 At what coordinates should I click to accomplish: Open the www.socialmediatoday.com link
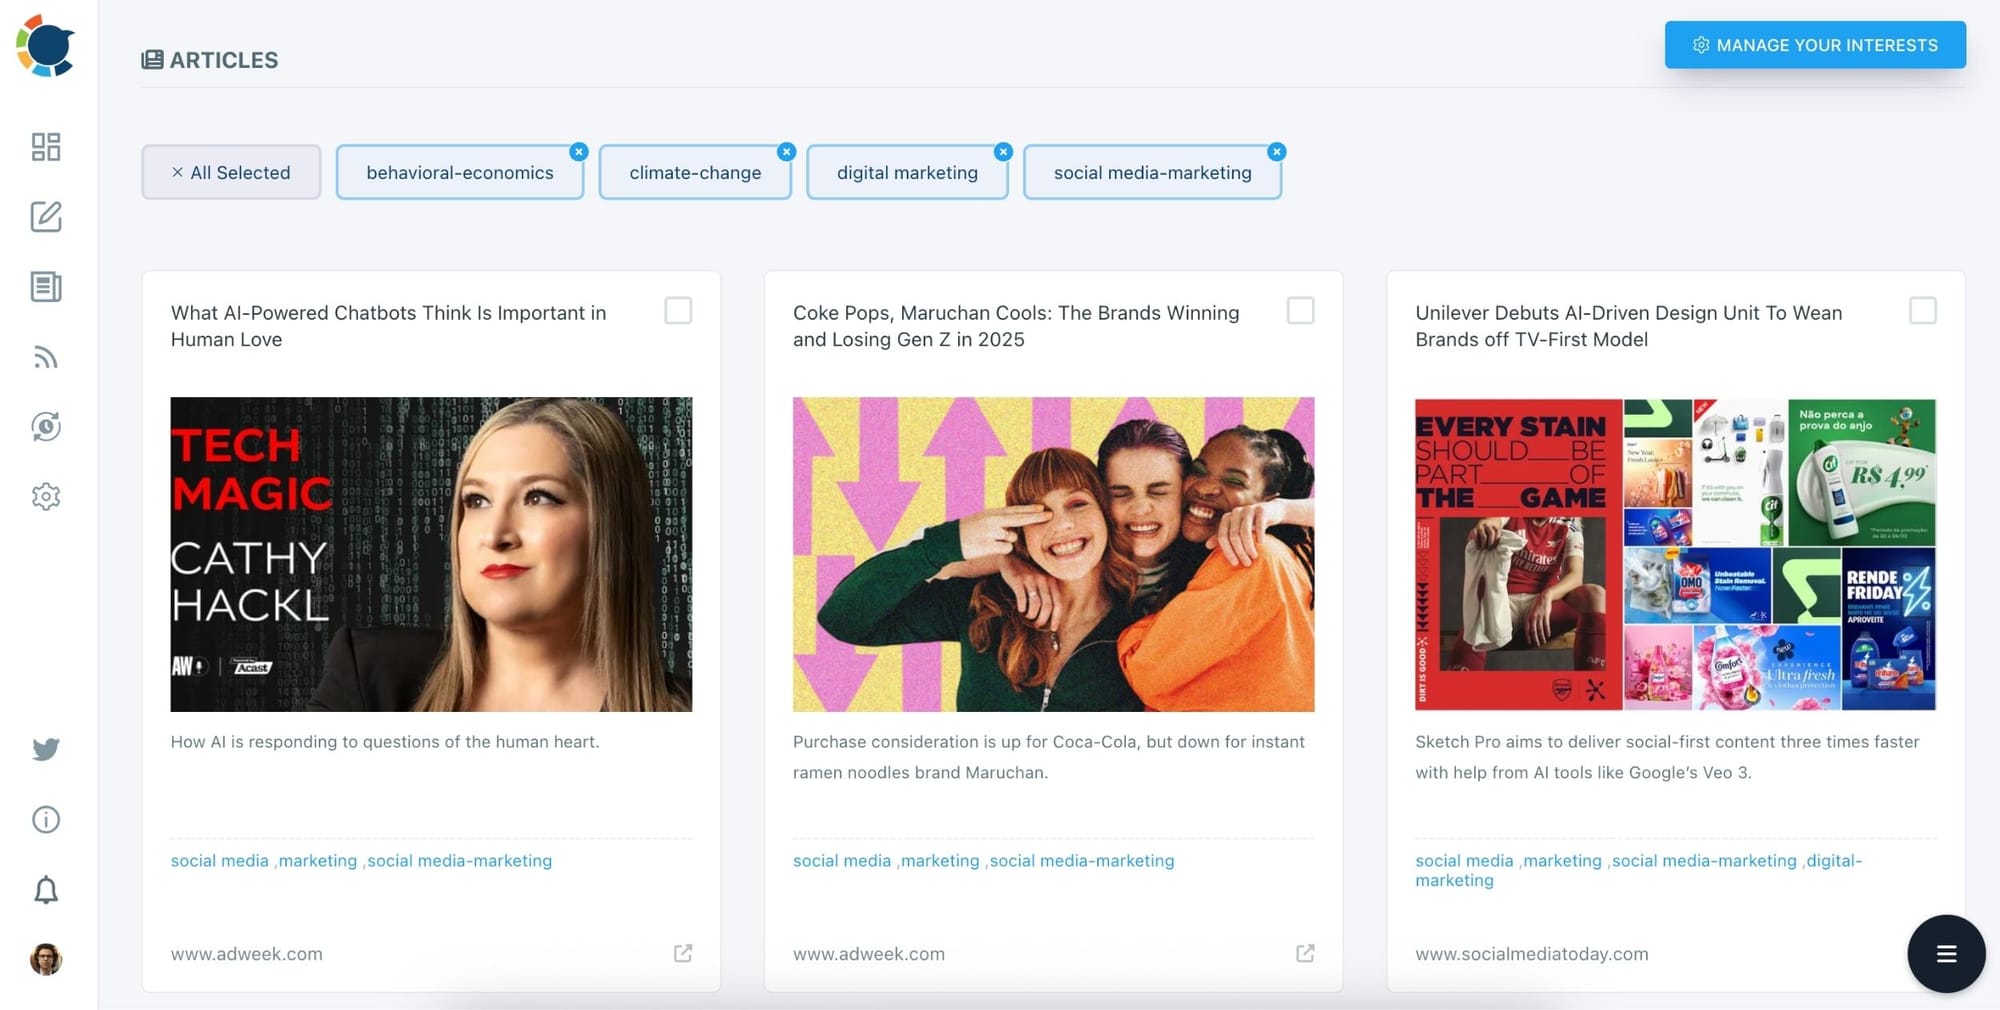tap(1530, 953)
